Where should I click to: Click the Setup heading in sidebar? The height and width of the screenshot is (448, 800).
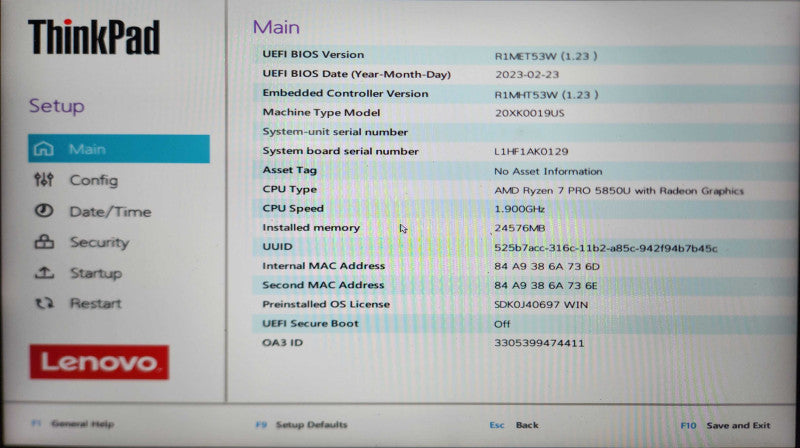coord(57,107)
